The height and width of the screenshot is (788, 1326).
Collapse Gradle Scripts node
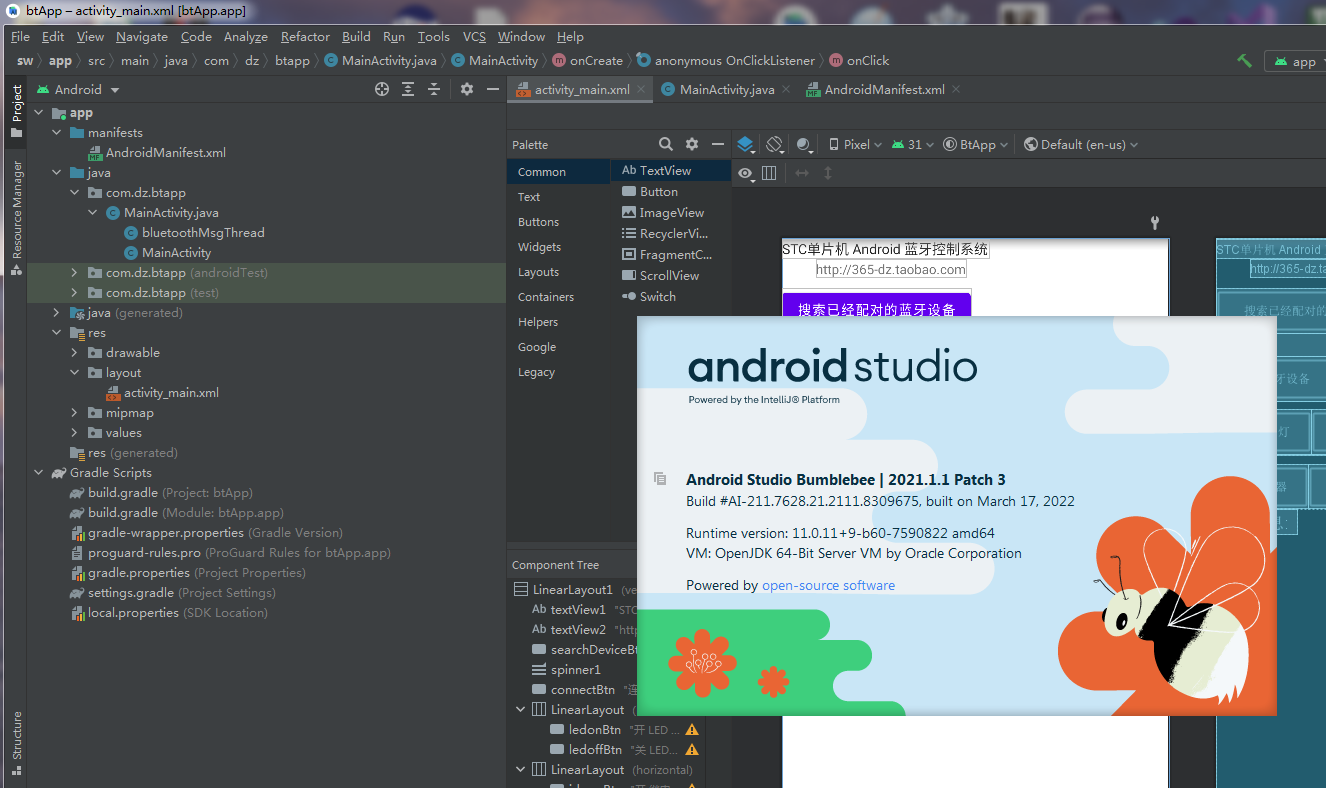[38, 473]
